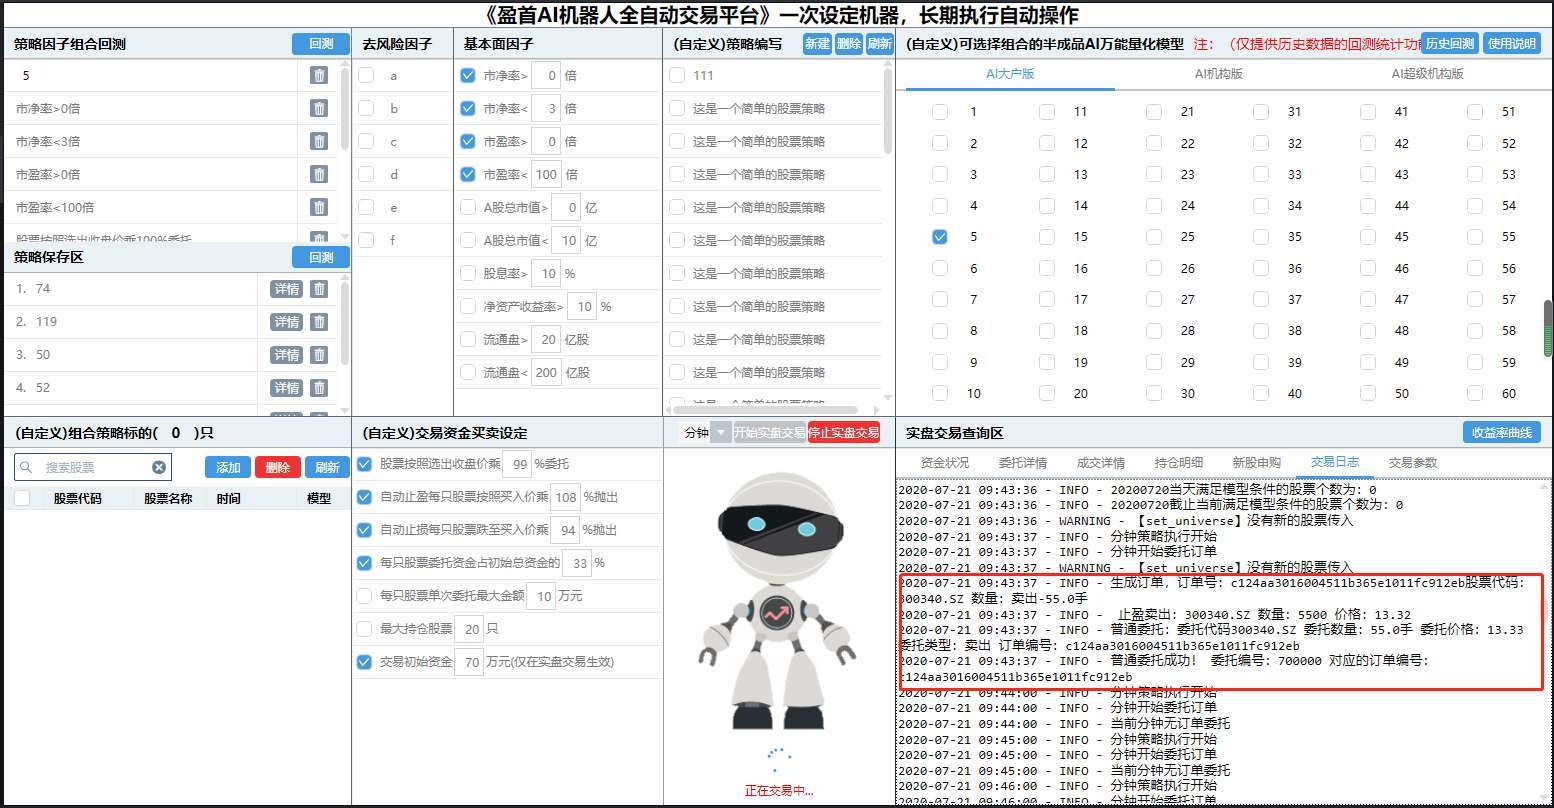Open the 分钟 interval dropdown
Image resolution: width=1554 pixels, height=808 pixels.
click(712, 432)
